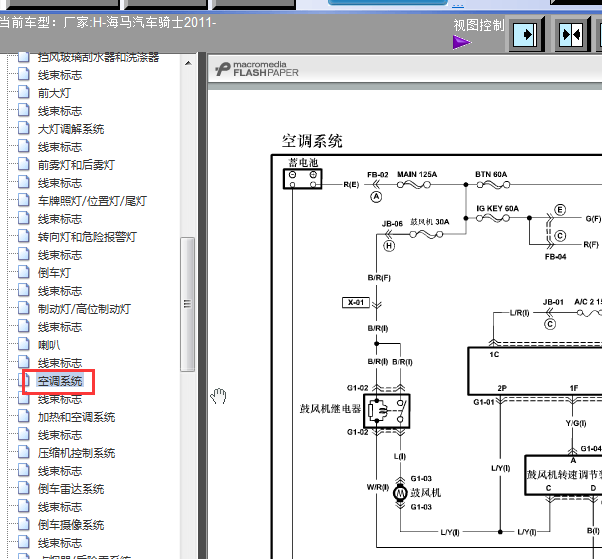Image resolution: width=602 pixels, height=559 pixels.
Task: Open 加热和空调系统 diagram entry
Action: [x=76, y=417]
